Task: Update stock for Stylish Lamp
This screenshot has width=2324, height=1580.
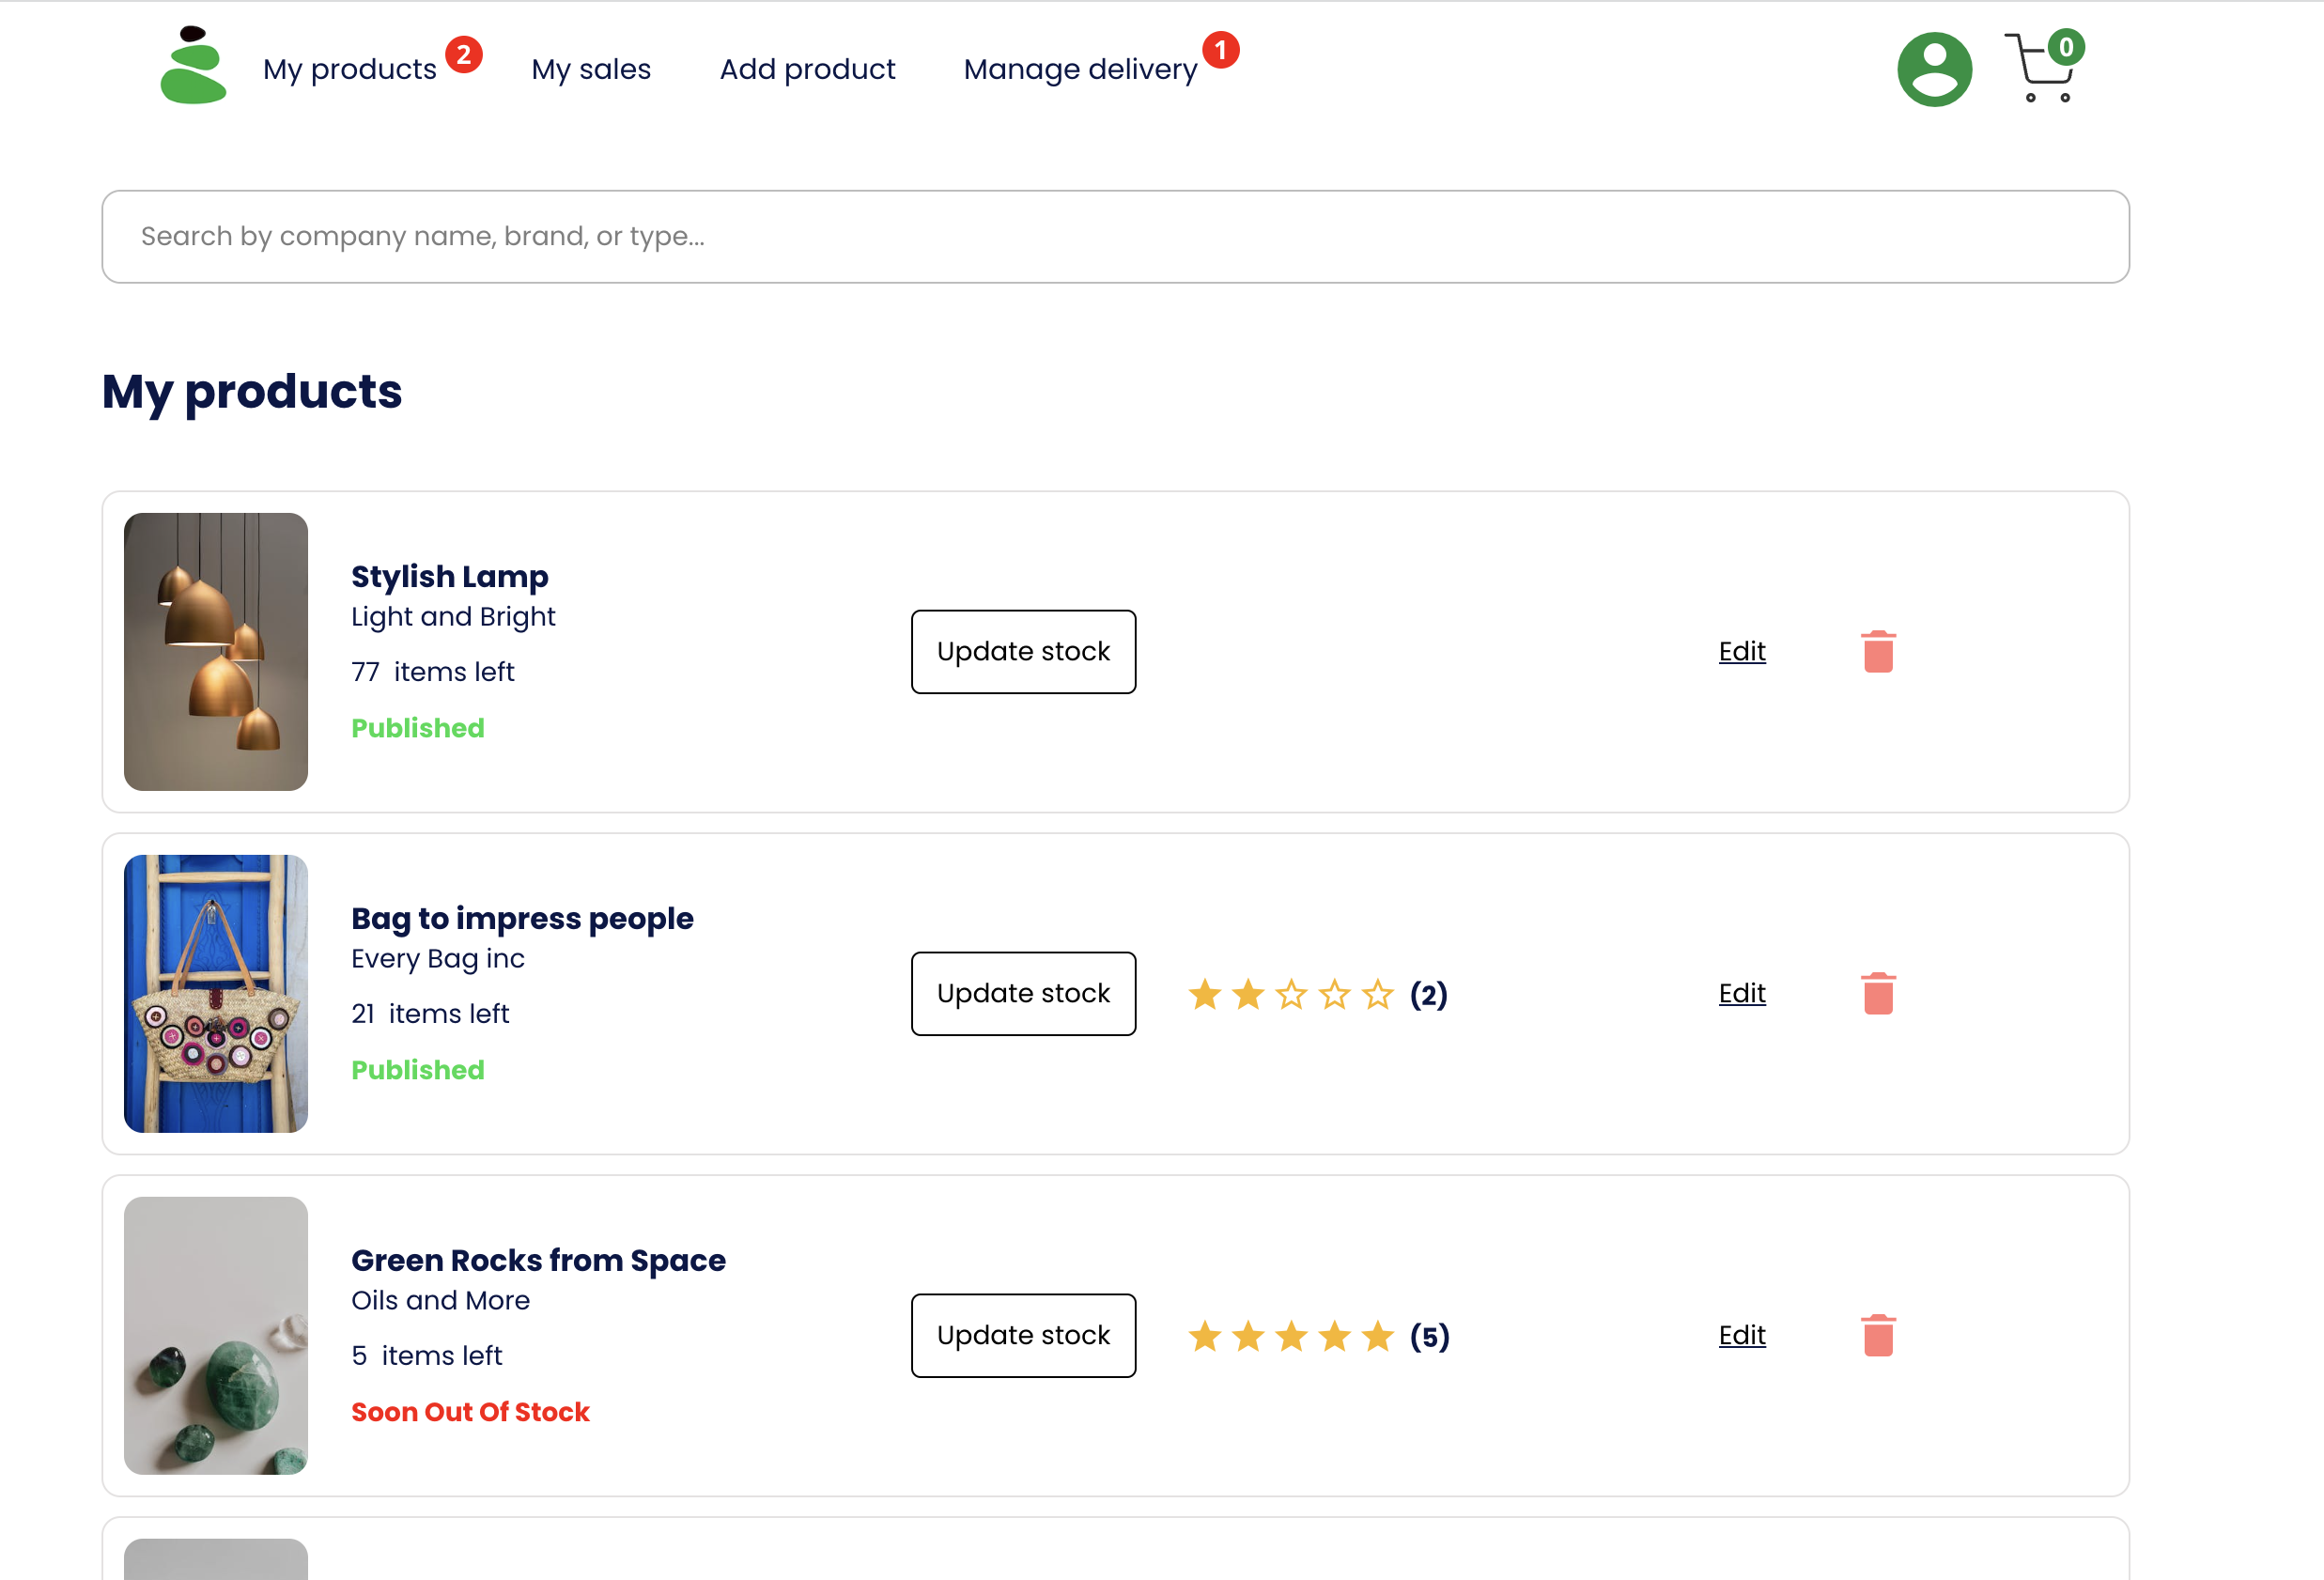Action: click(x=1022, y=652)
